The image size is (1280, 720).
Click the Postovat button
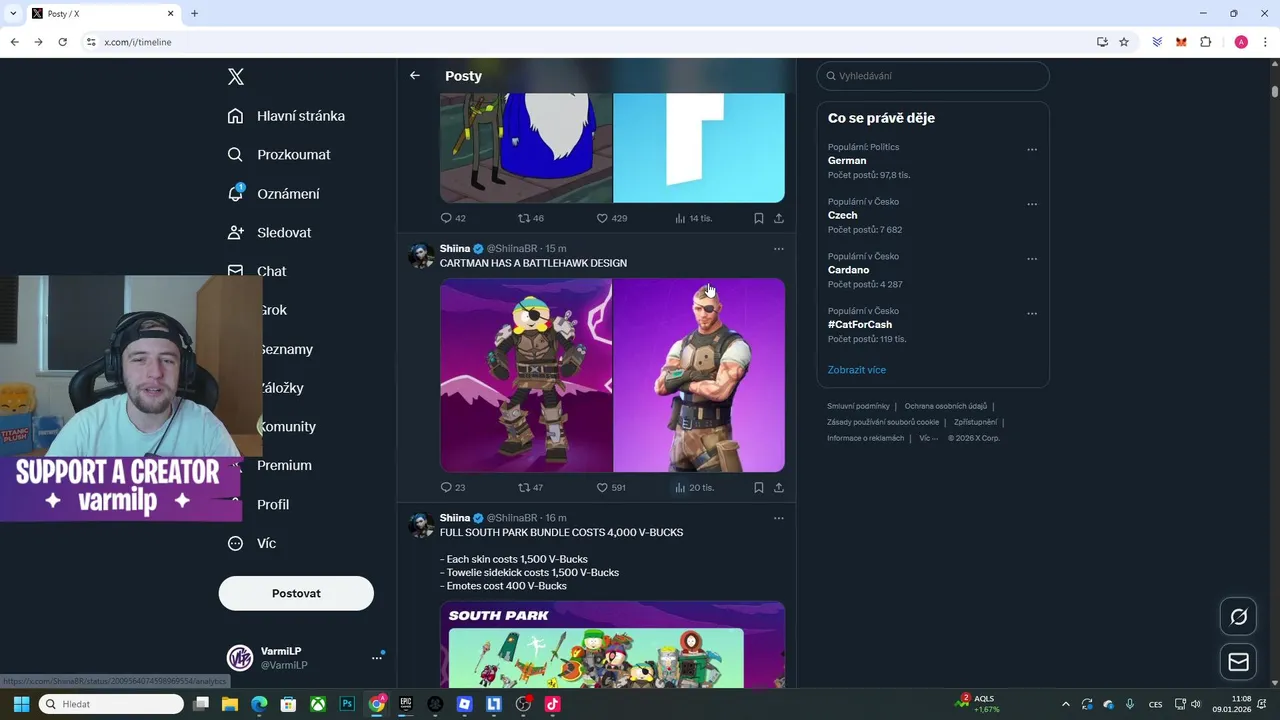(x=296, y=593)
